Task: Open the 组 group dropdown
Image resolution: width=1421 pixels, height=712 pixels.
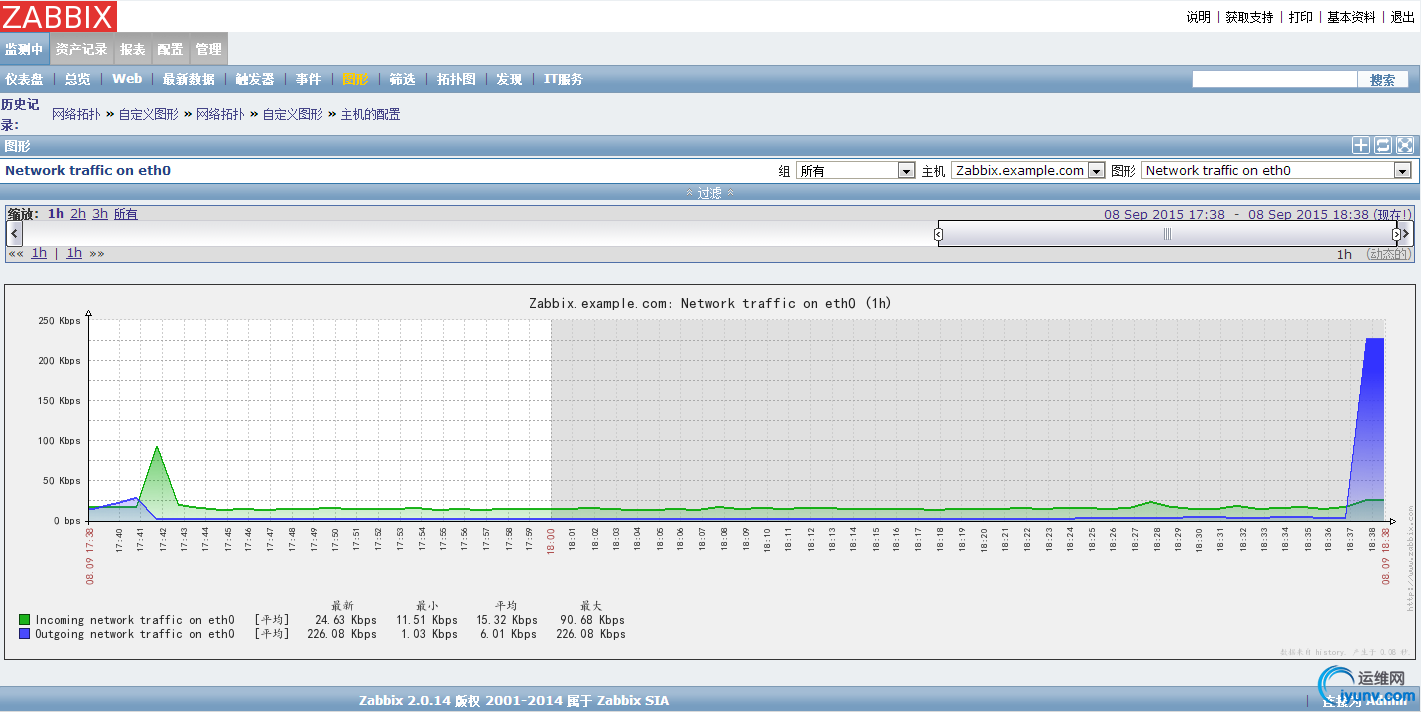Action: coord(855,171)
